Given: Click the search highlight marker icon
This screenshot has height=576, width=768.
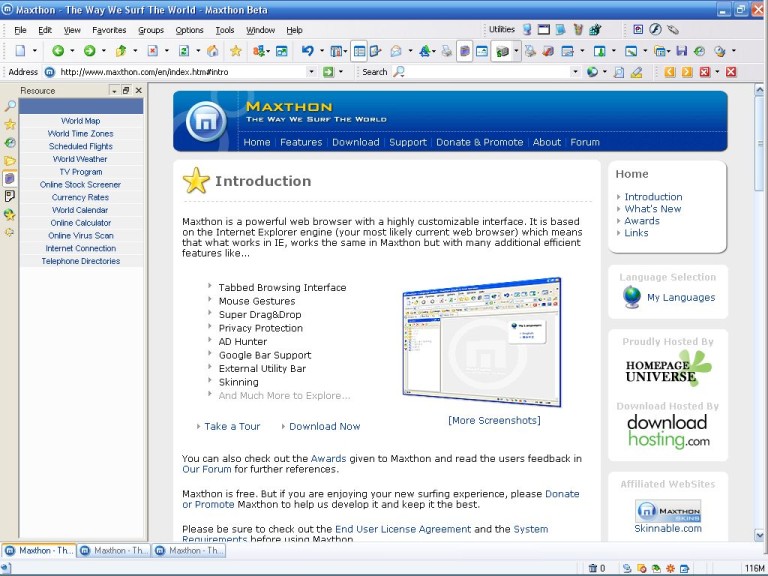Looking at the screenshot, I should pyautogui.click(x=636, y=72).
